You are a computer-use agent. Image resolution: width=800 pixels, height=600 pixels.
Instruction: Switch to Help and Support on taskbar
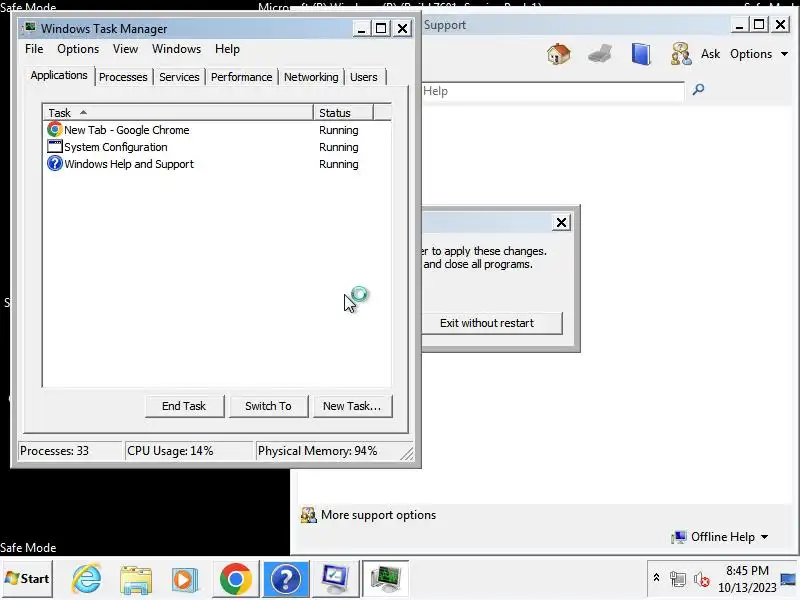click(286, 579)
